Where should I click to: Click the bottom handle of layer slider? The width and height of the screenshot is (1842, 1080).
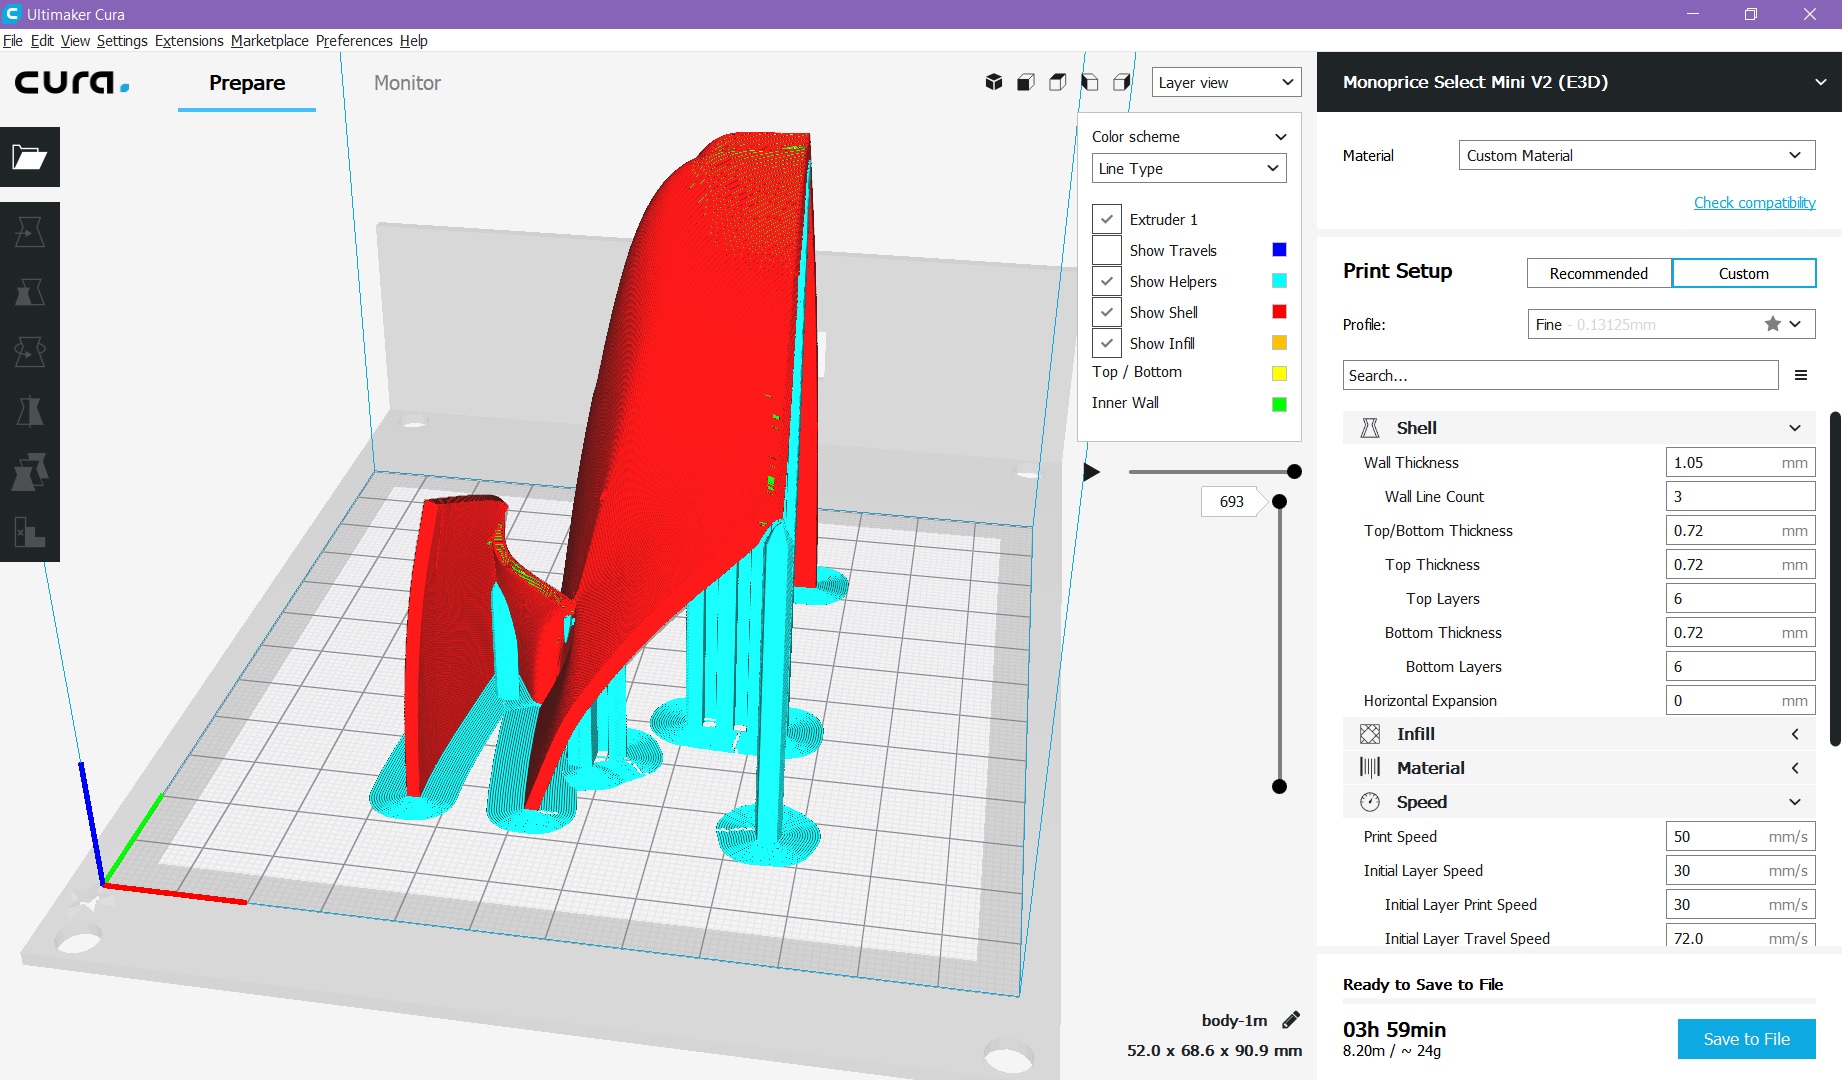click(1279, 786)
